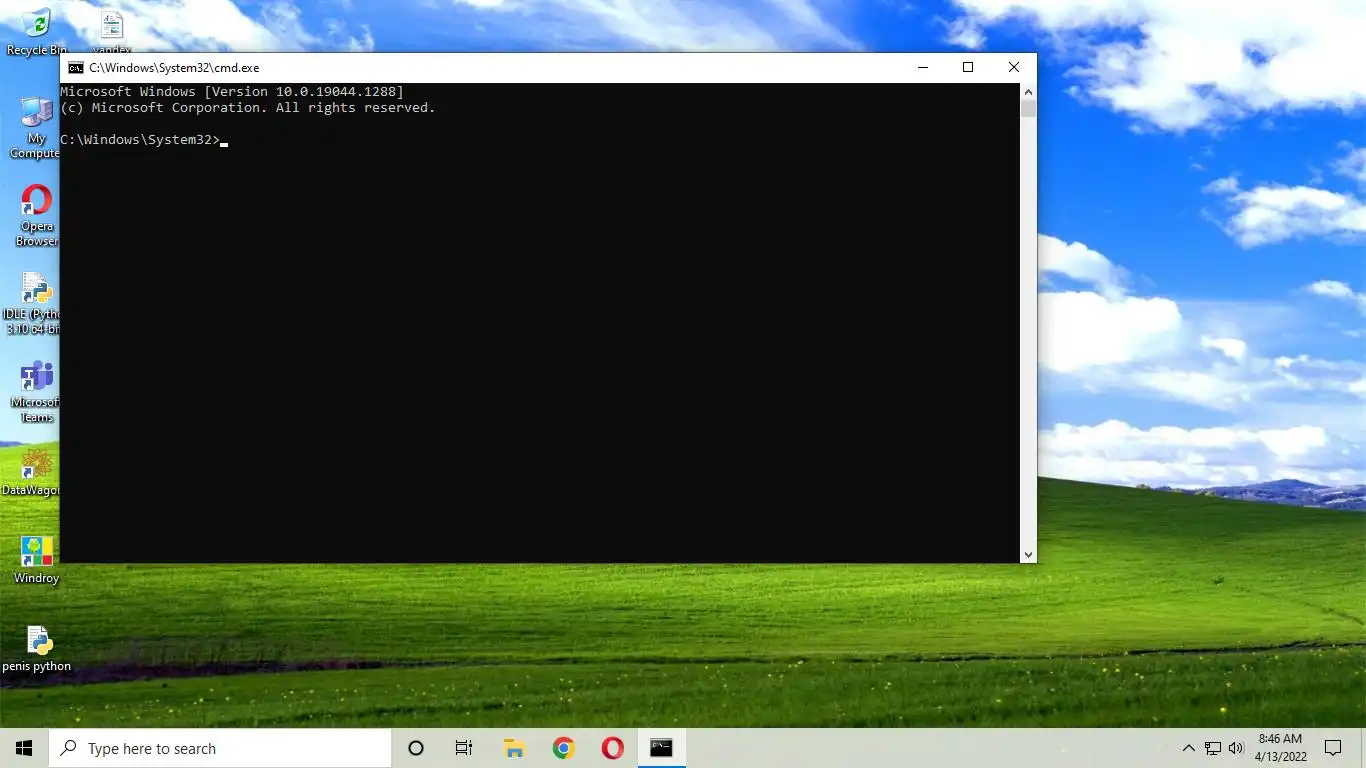Open Task View from taskbar

[464, 748]
